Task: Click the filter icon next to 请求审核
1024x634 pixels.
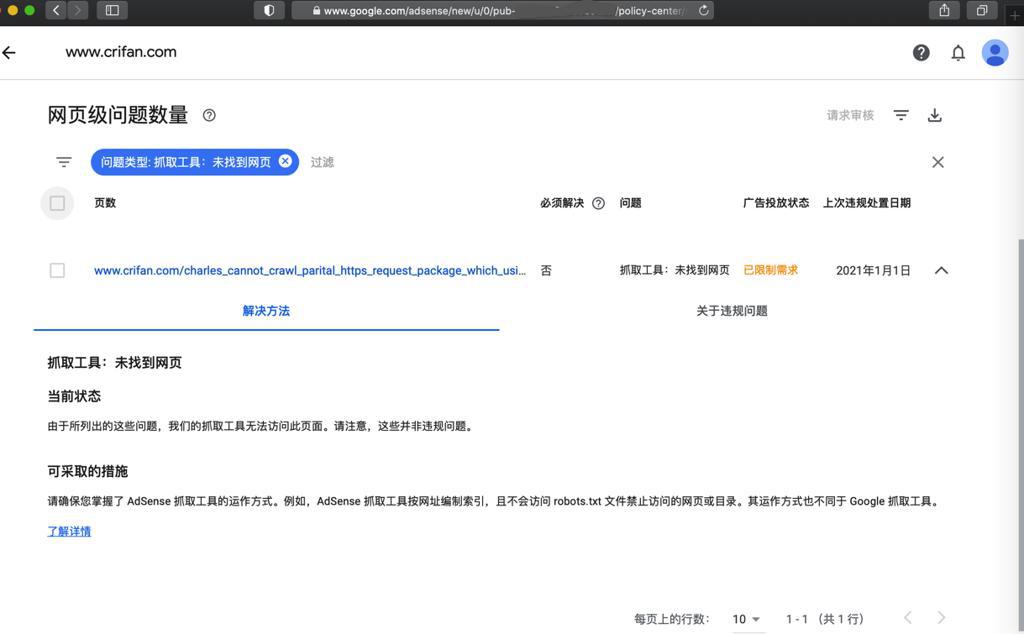Action: click(x=901, y=116)
